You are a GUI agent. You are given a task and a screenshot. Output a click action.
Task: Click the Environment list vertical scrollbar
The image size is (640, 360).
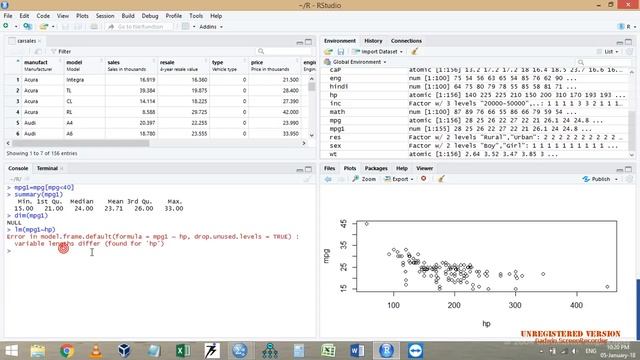(x=632, y=112)
